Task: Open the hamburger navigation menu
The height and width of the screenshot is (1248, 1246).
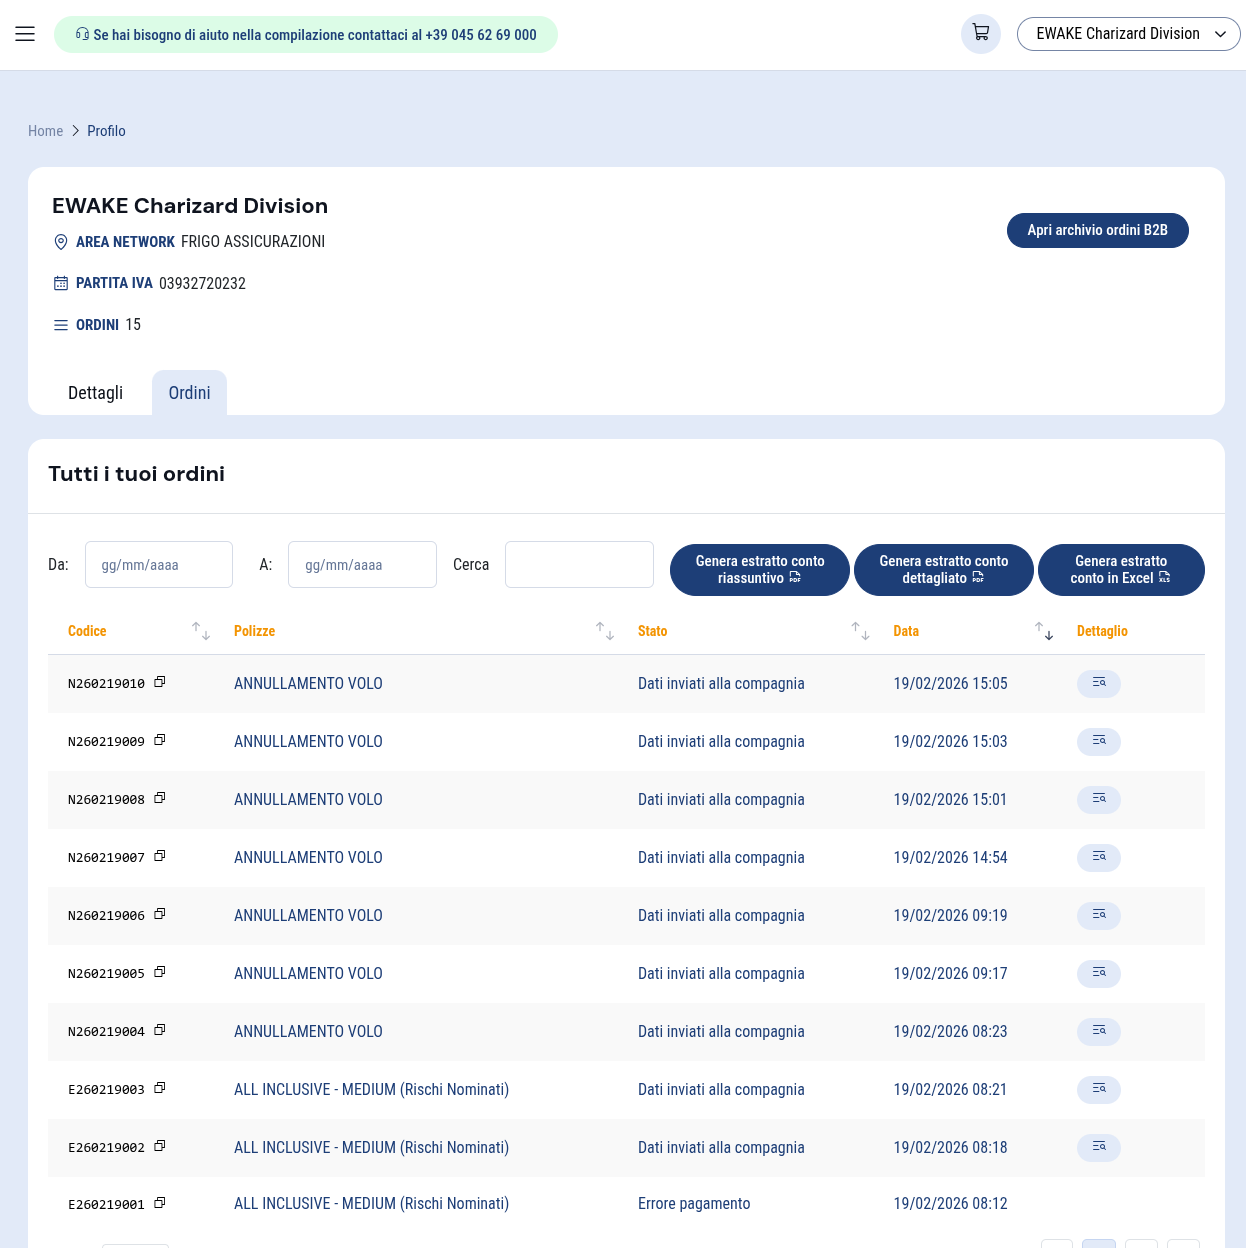Action: [x=25, y=34]
